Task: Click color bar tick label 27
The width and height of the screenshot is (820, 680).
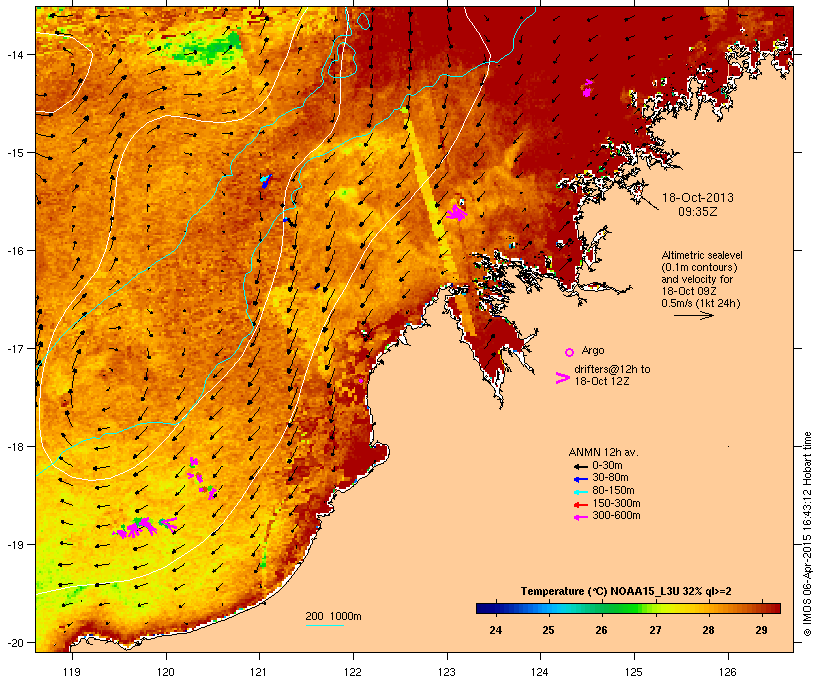Action: point(655,630)
